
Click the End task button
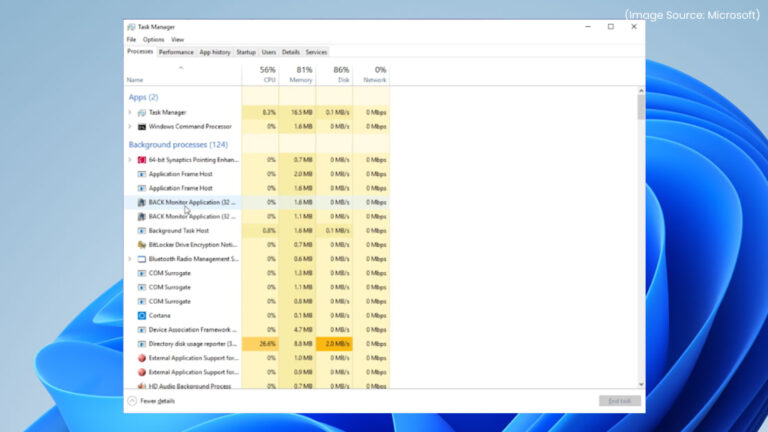tap(620, 401)
